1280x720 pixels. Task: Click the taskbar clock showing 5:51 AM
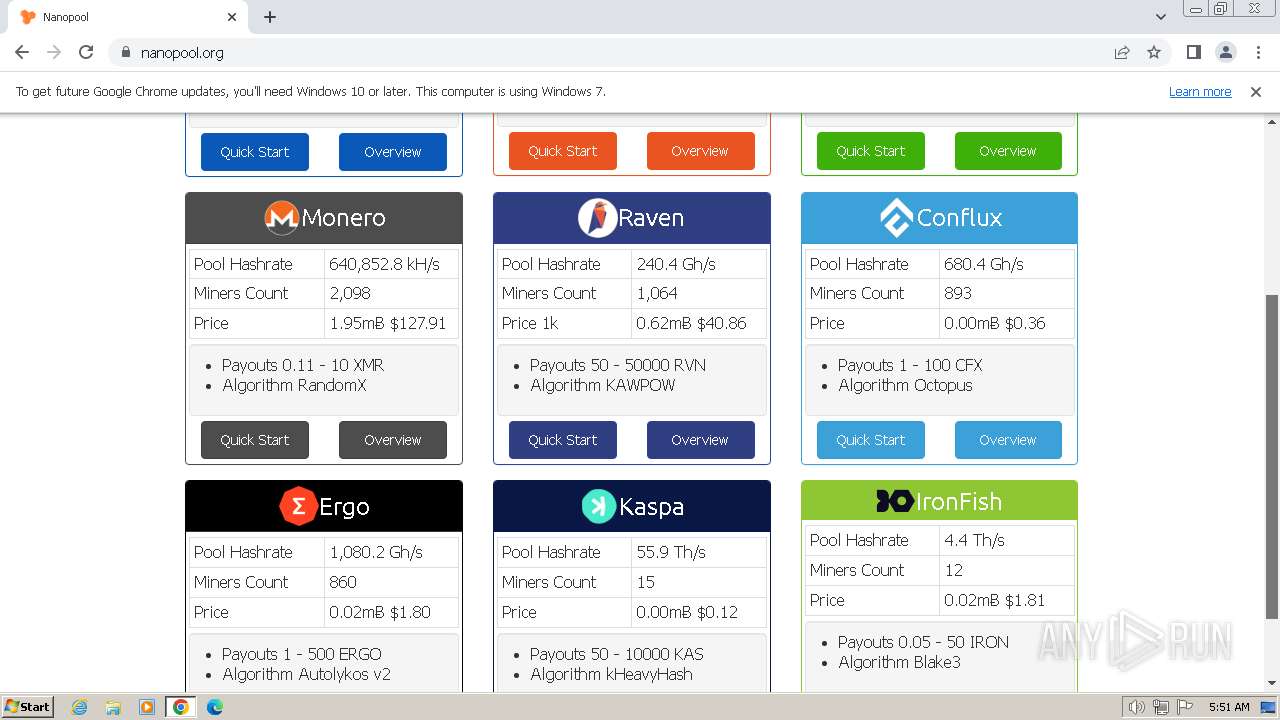coord(1229,707)
